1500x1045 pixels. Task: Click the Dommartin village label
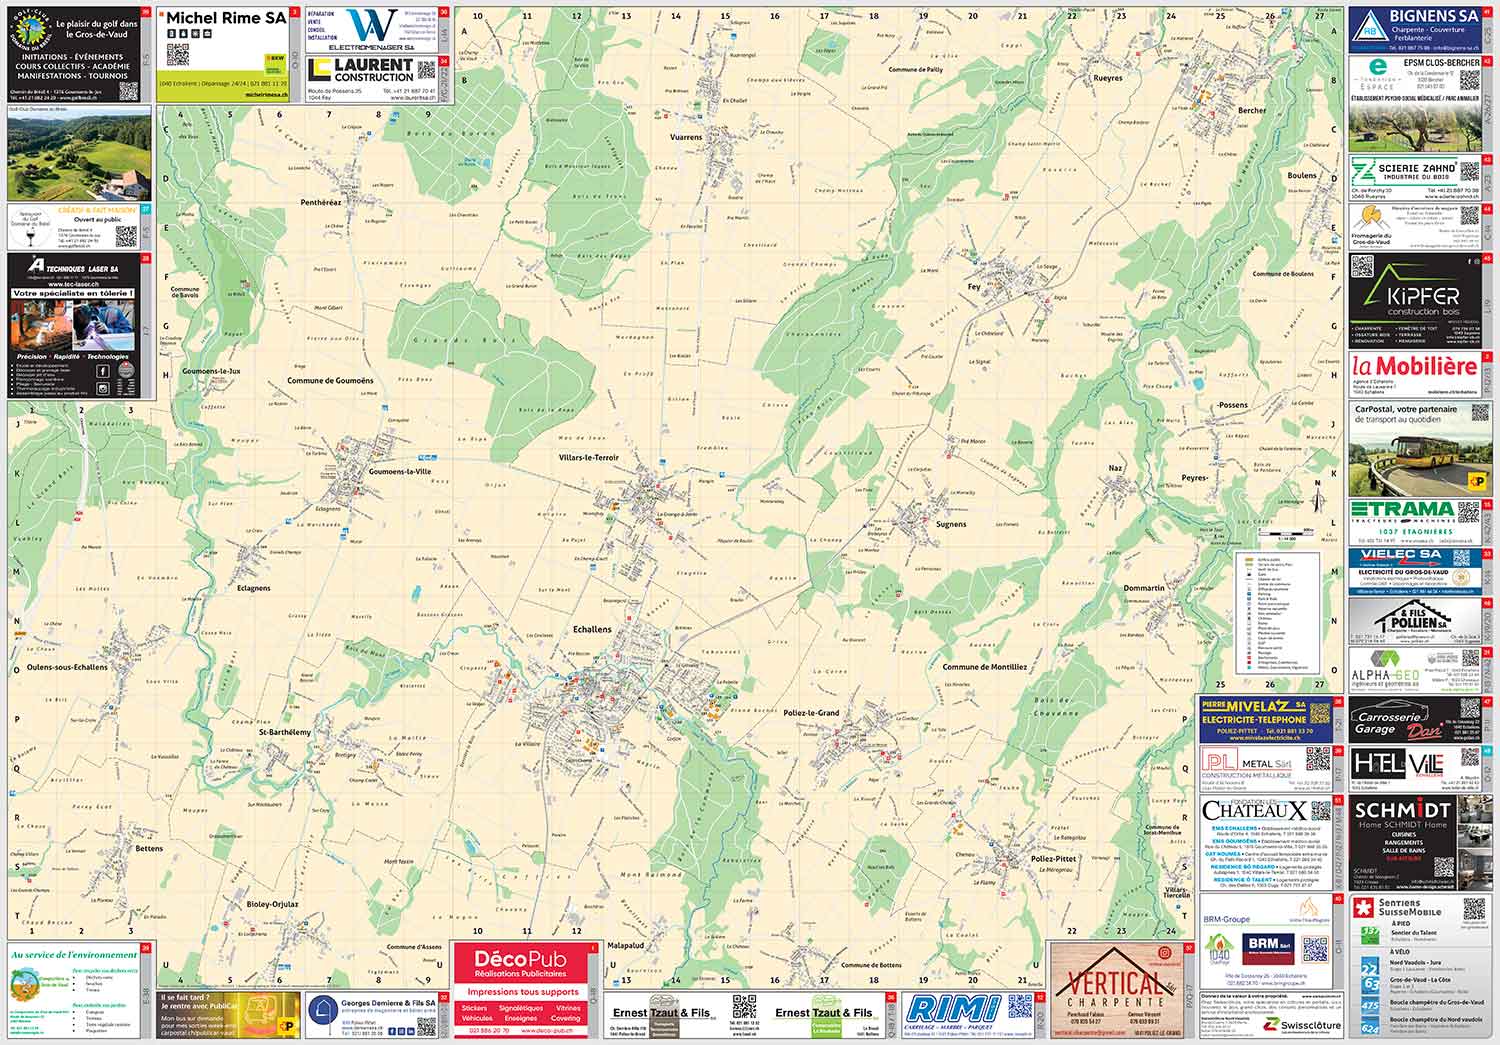point(1144,588)
